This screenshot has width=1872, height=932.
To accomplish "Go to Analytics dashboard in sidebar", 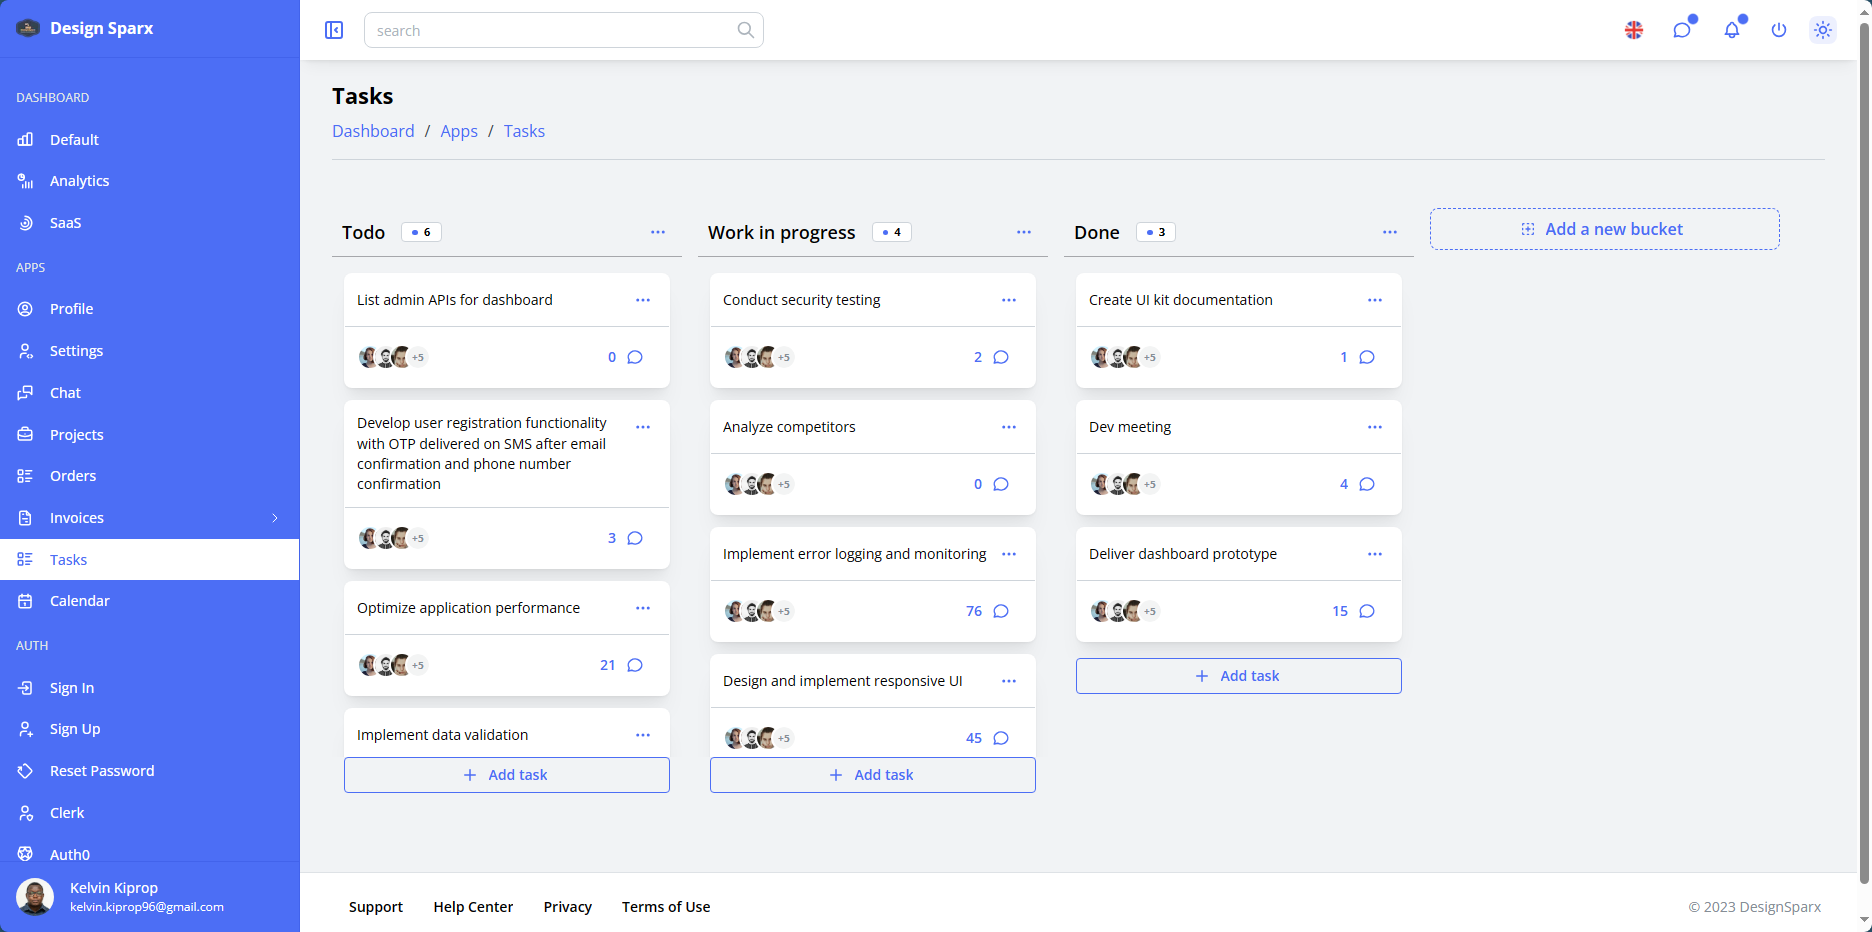I will pyautogui.click(x=80, y=181).
